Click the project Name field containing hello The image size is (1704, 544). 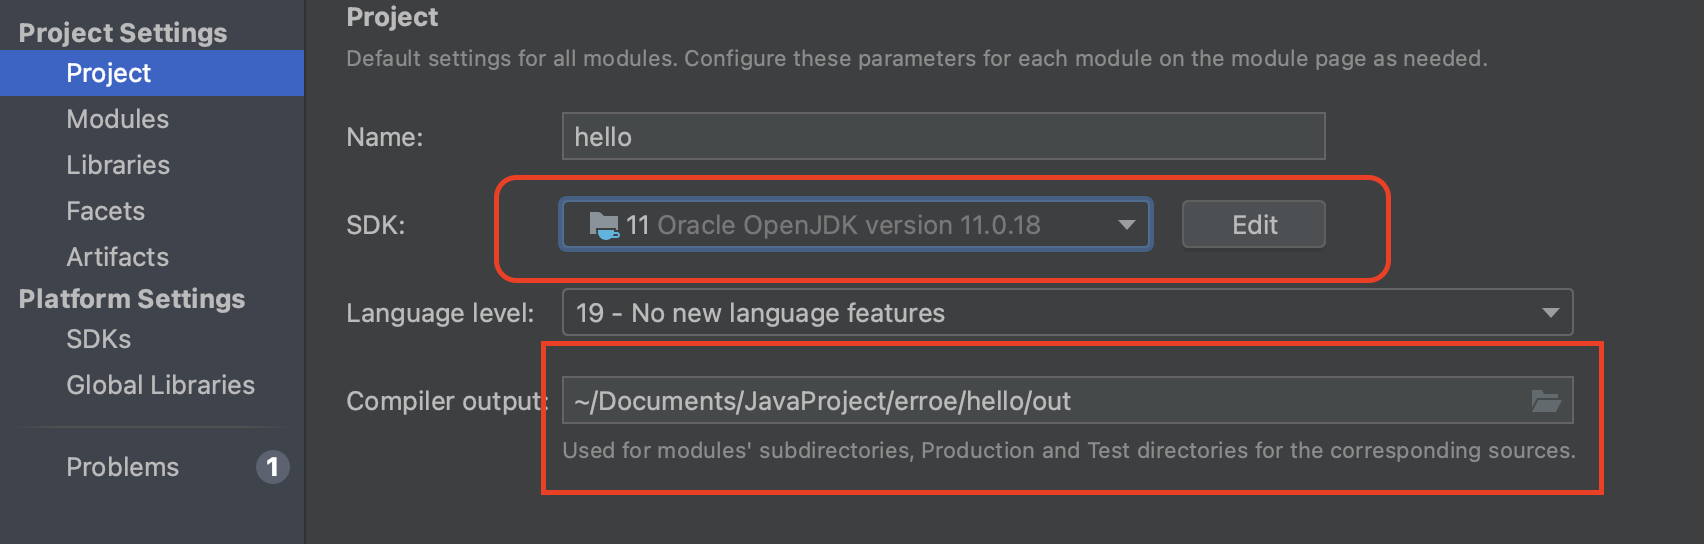(x=943, y=136)
